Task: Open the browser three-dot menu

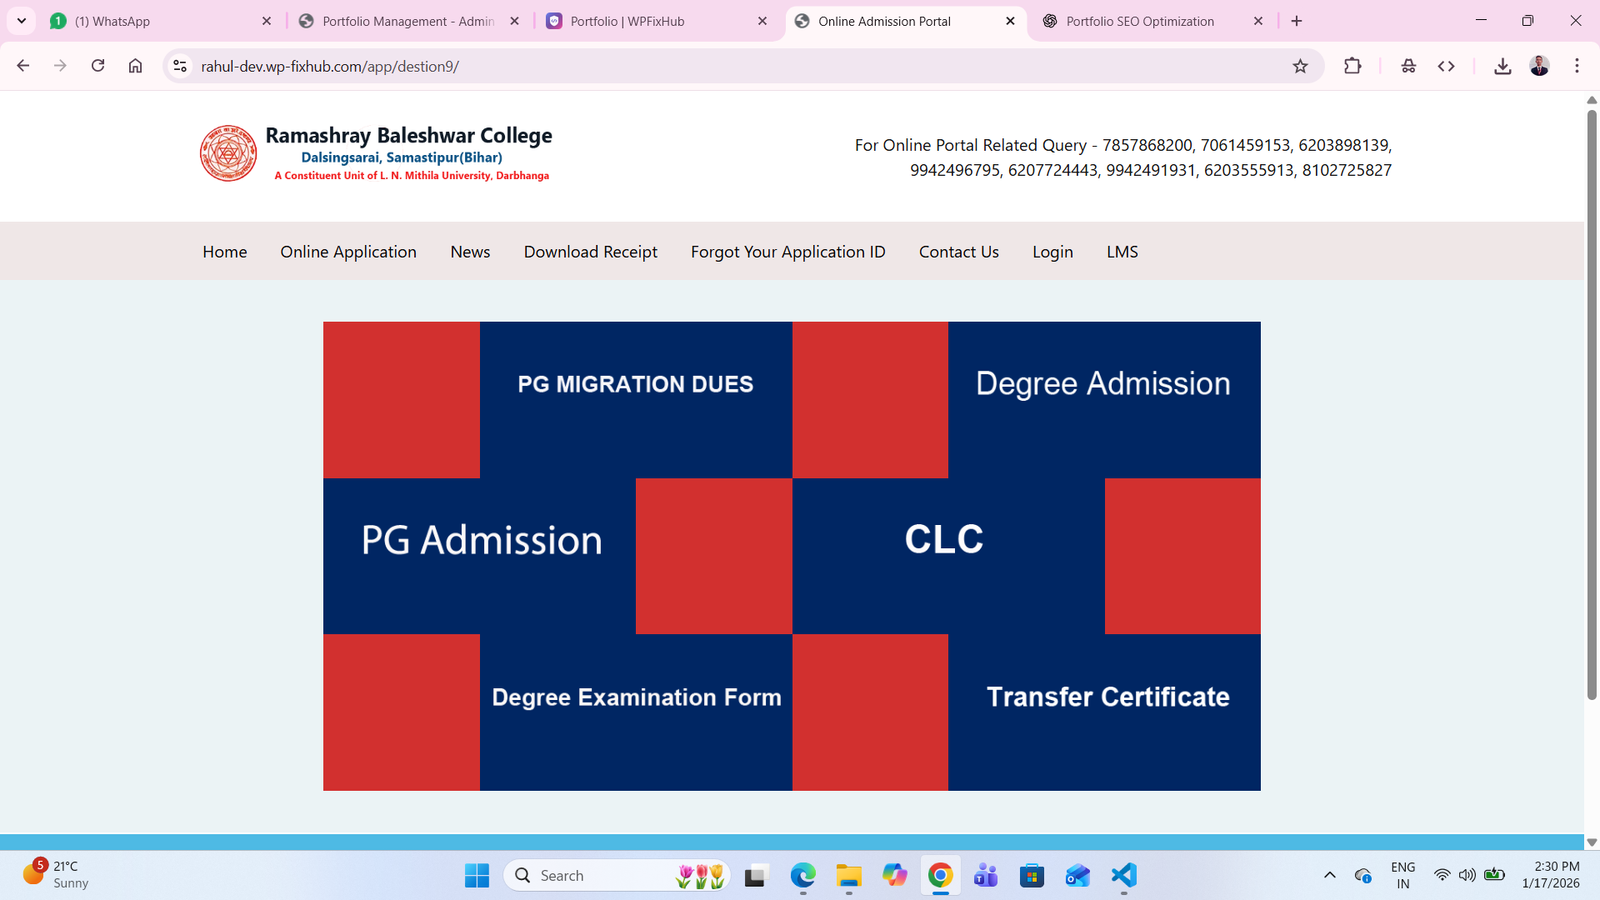Action: pyautogui.click(x=1578, y=66)
